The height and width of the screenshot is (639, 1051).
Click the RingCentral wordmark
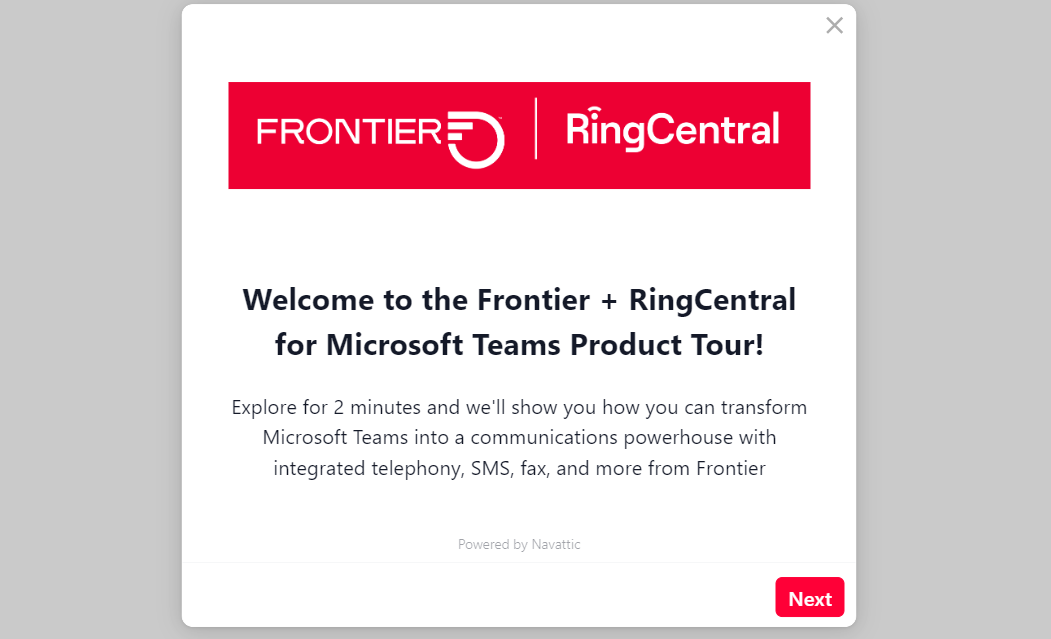(x=671, y=131)
